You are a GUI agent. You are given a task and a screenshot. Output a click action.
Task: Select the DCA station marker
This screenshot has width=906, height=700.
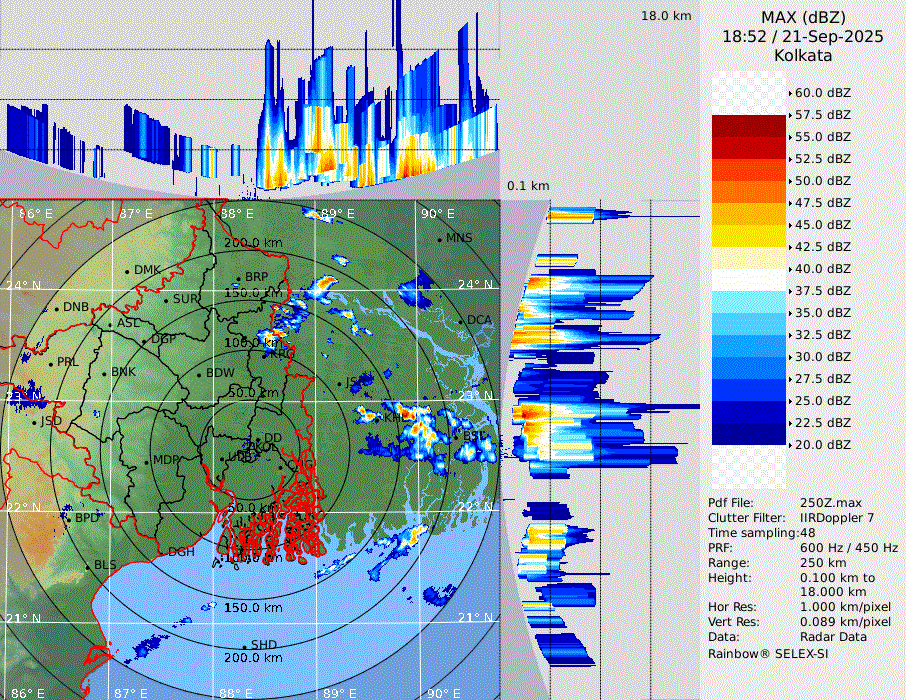461,320
